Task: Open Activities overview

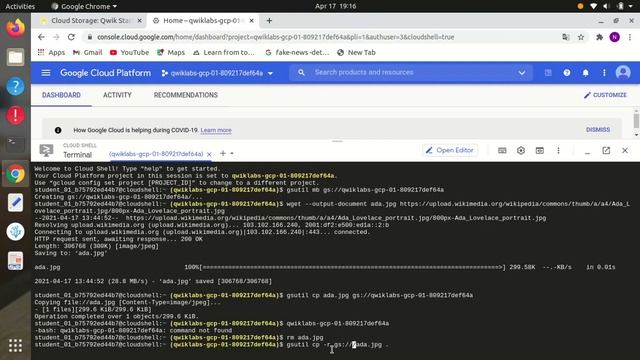Action: [x=20, y=6]
